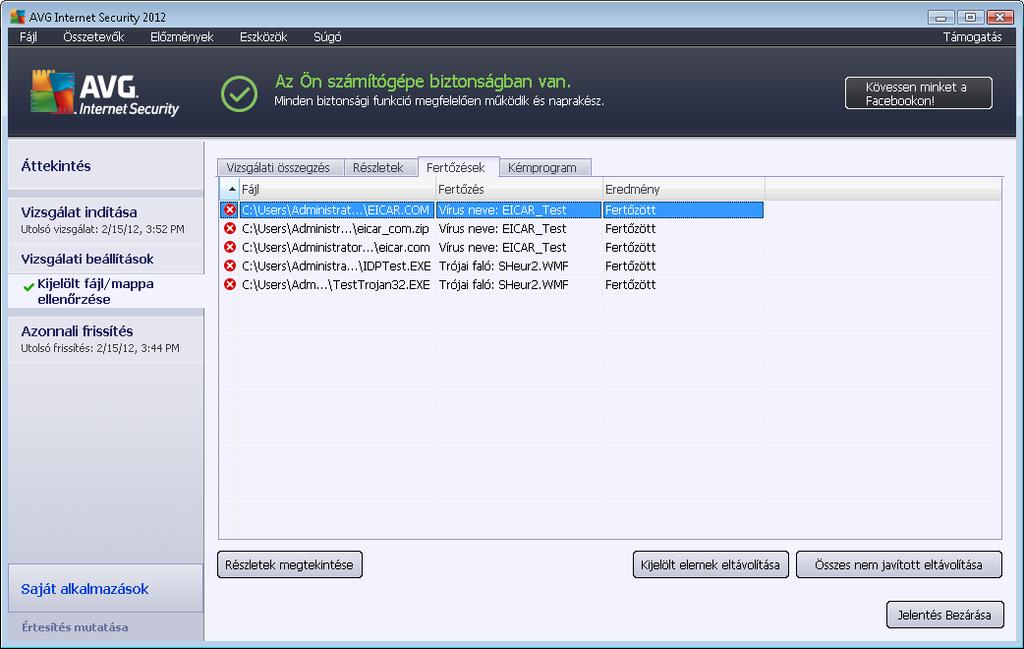1024x649 pixels.
Task: Click the Kövessen minket a Facebookon button
Action: (918, 93)
